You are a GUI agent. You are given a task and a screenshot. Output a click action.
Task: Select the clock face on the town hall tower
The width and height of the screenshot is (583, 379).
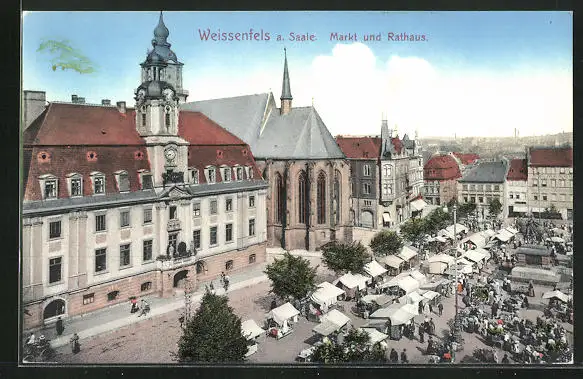click(170, 154)
